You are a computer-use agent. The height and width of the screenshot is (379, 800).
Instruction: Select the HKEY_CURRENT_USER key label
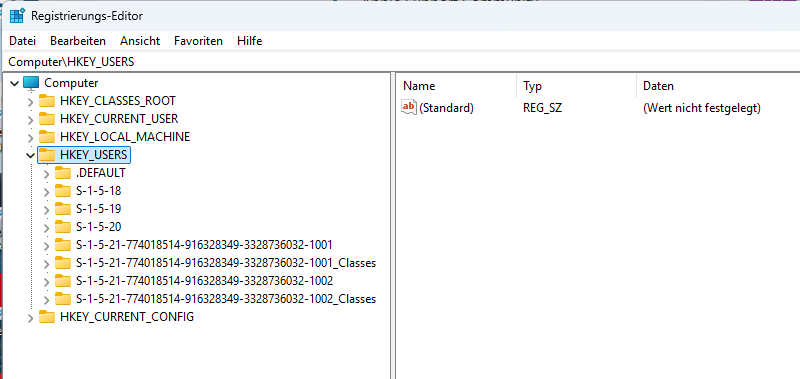pyautogui.click(x=119, y=119)
